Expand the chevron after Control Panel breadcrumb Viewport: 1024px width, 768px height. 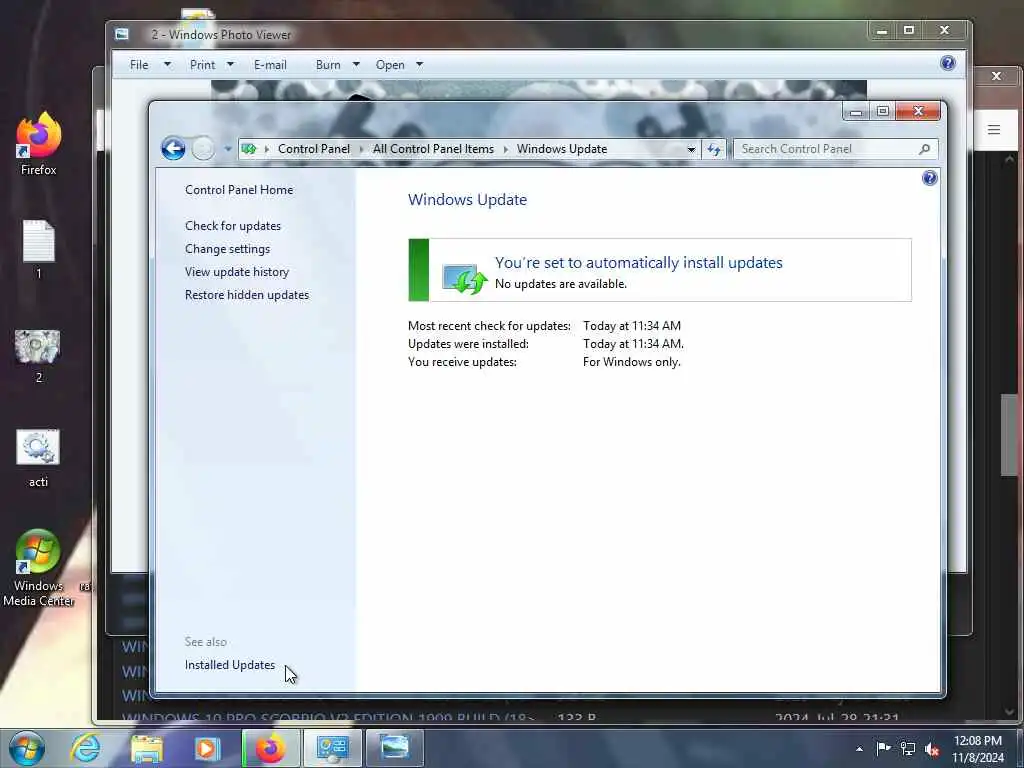[361, 150]
